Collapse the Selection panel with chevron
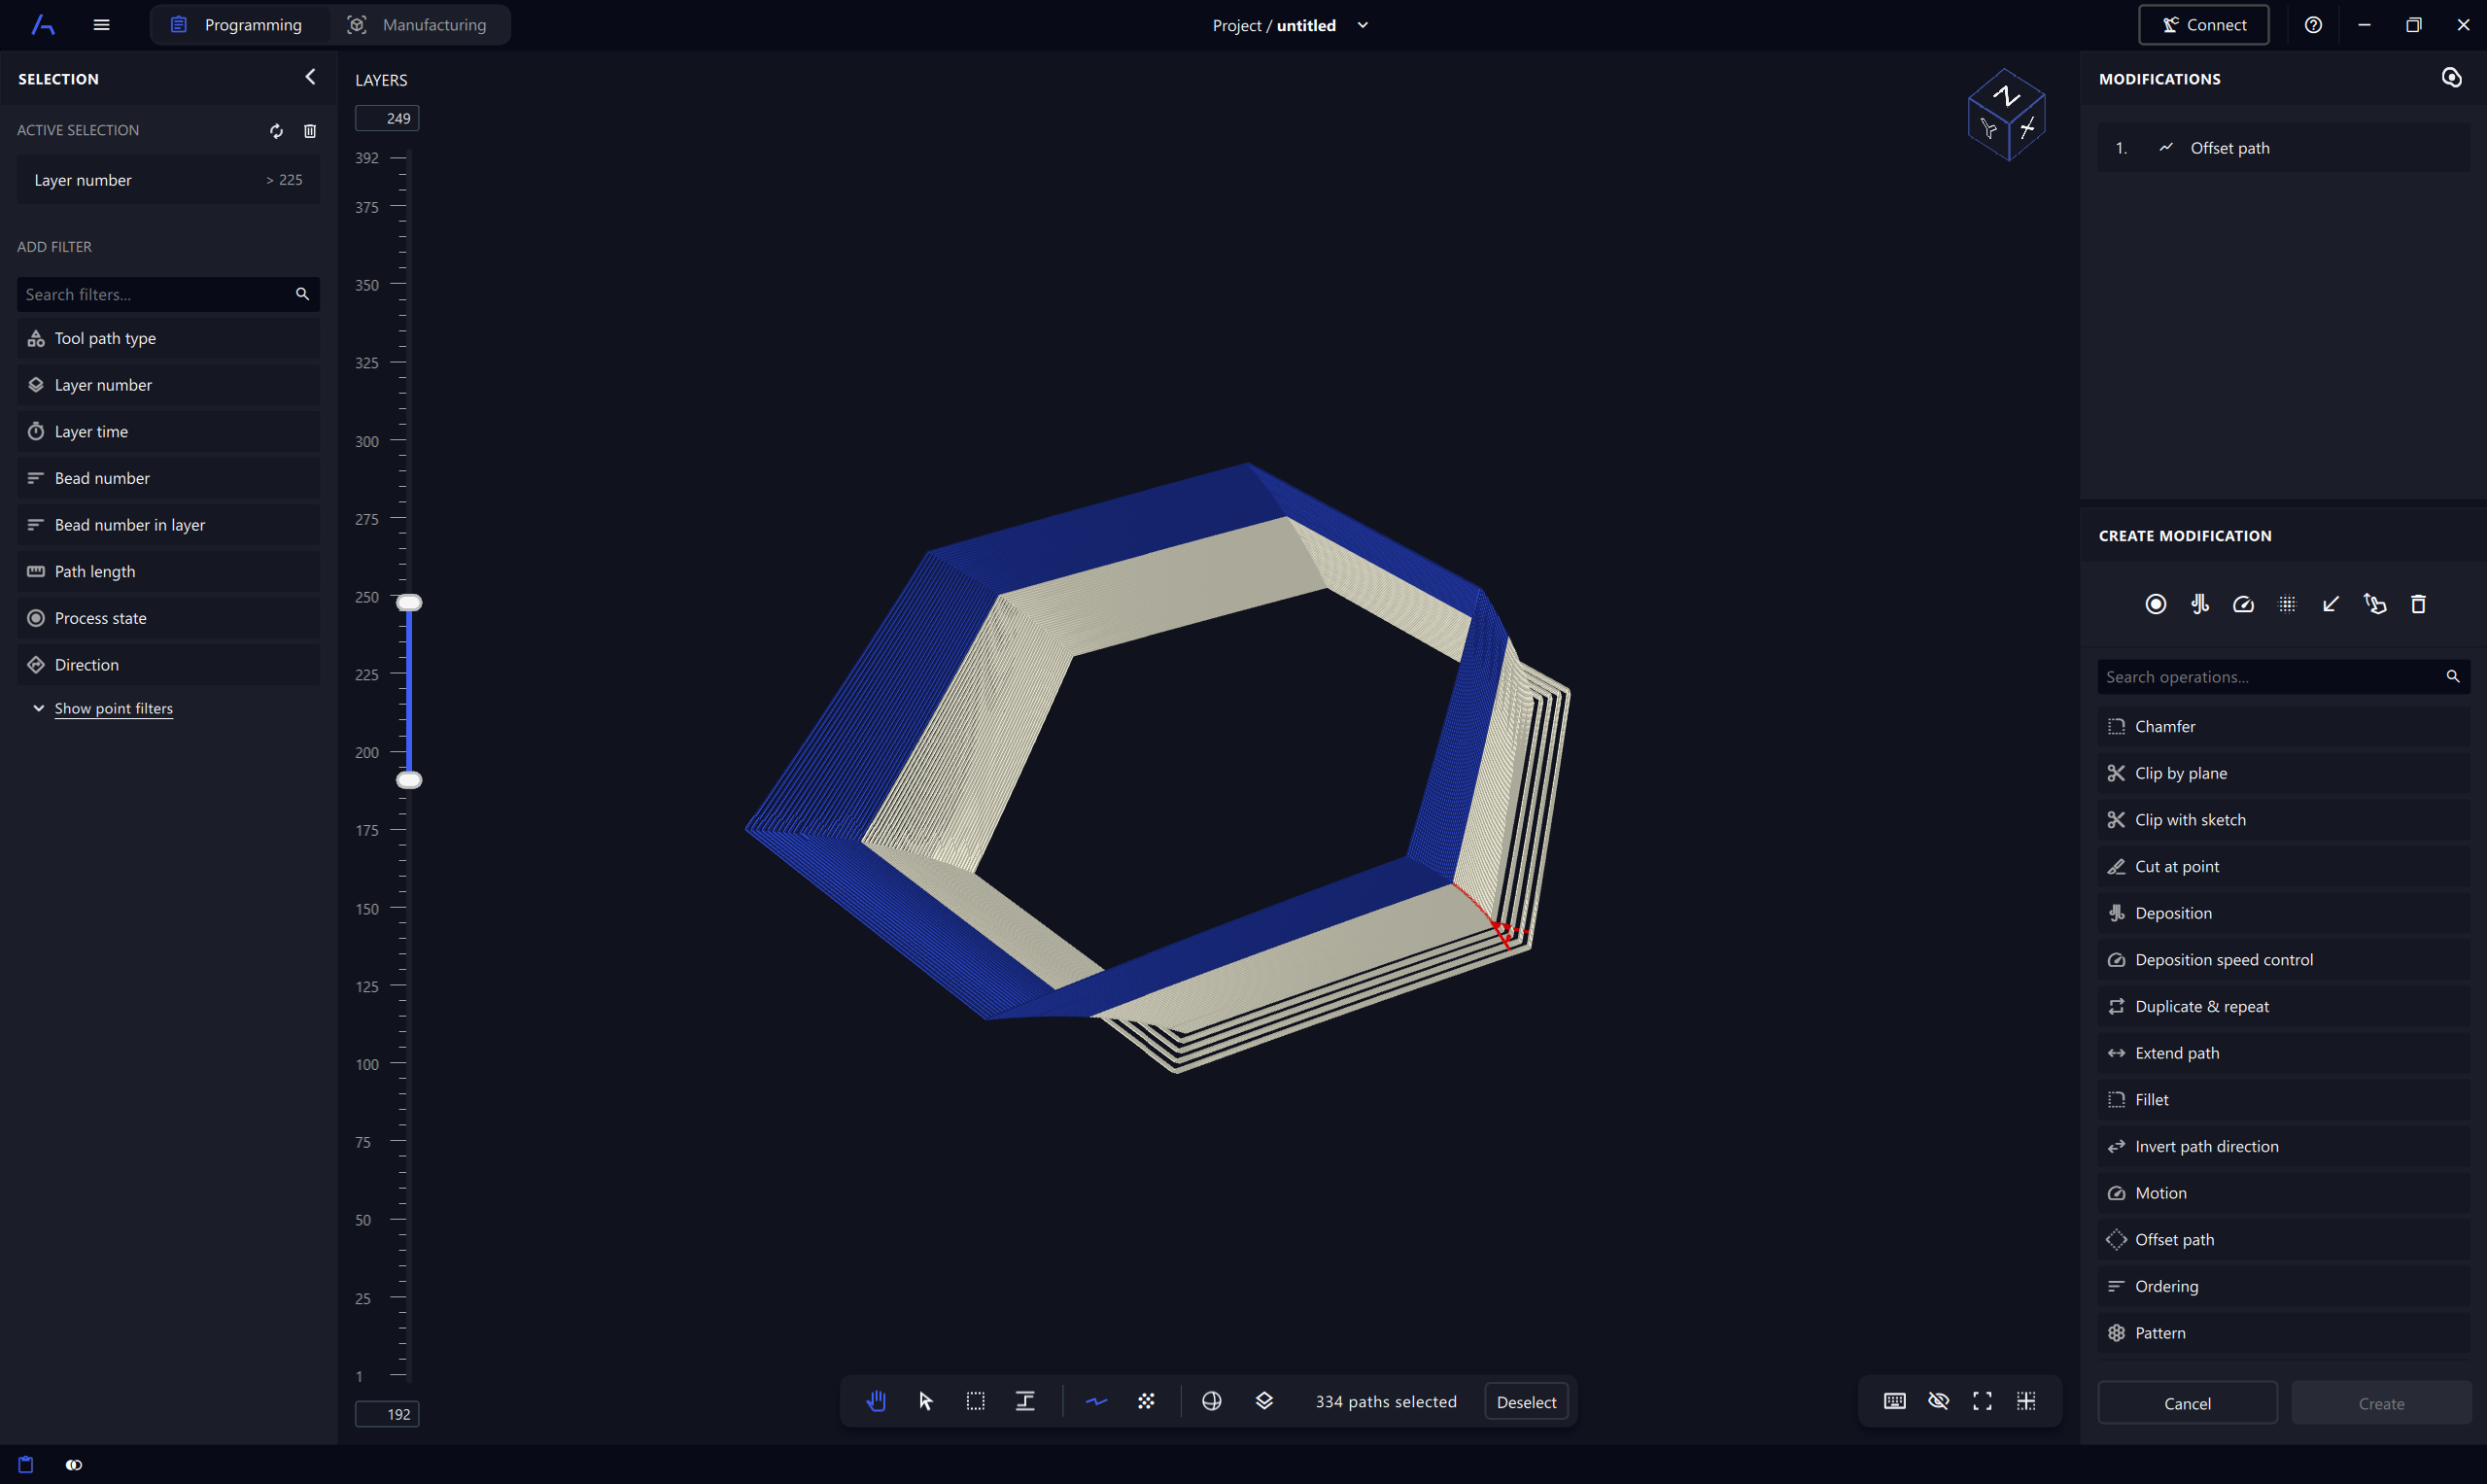This screenshot has height=1484, width=2487. click(310, 77)
